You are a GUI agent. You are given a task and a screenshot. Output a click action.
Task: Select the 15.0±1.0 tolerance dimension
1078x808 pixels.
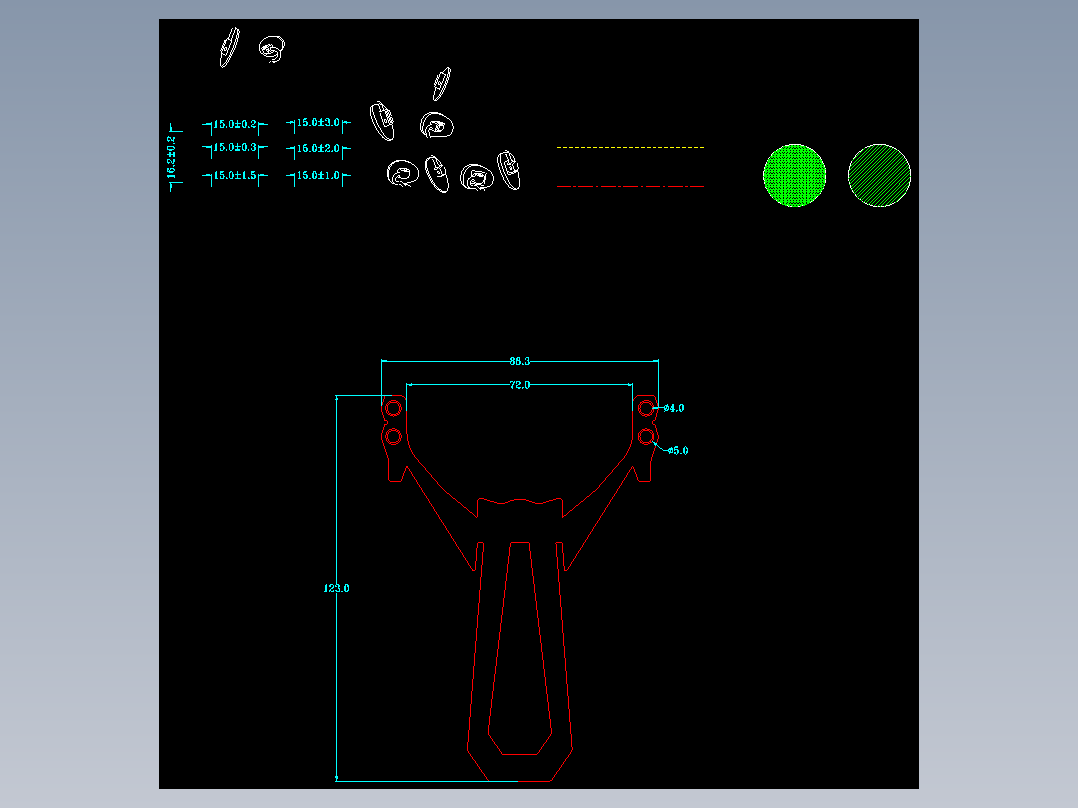(x=318, y=176)
